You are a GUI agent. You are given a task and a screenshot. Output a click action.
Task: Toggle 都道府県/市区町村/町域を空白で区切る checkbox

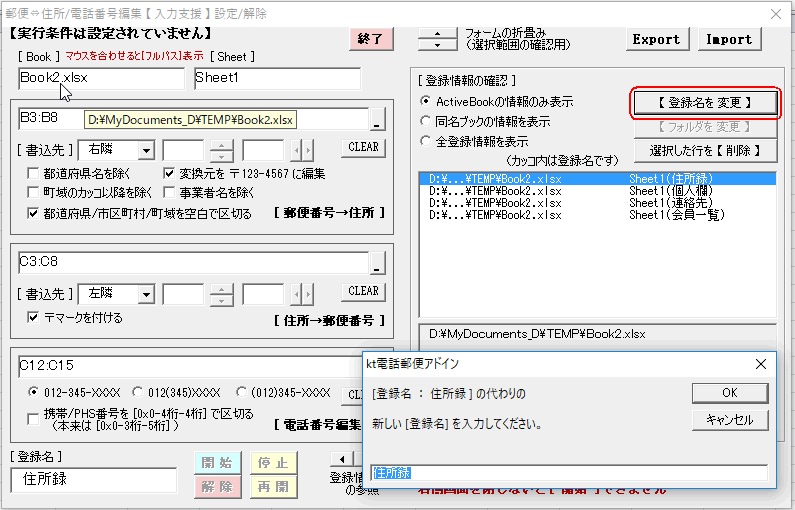tap(33, 213)
